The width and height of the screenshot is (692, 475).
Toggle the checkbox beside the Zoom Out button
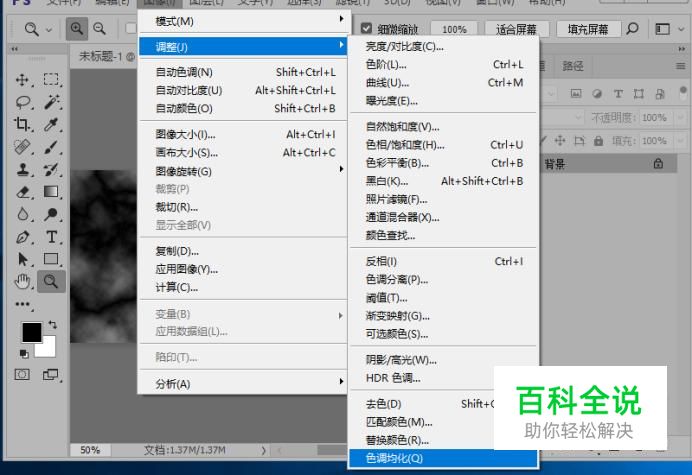coord(131,28)
